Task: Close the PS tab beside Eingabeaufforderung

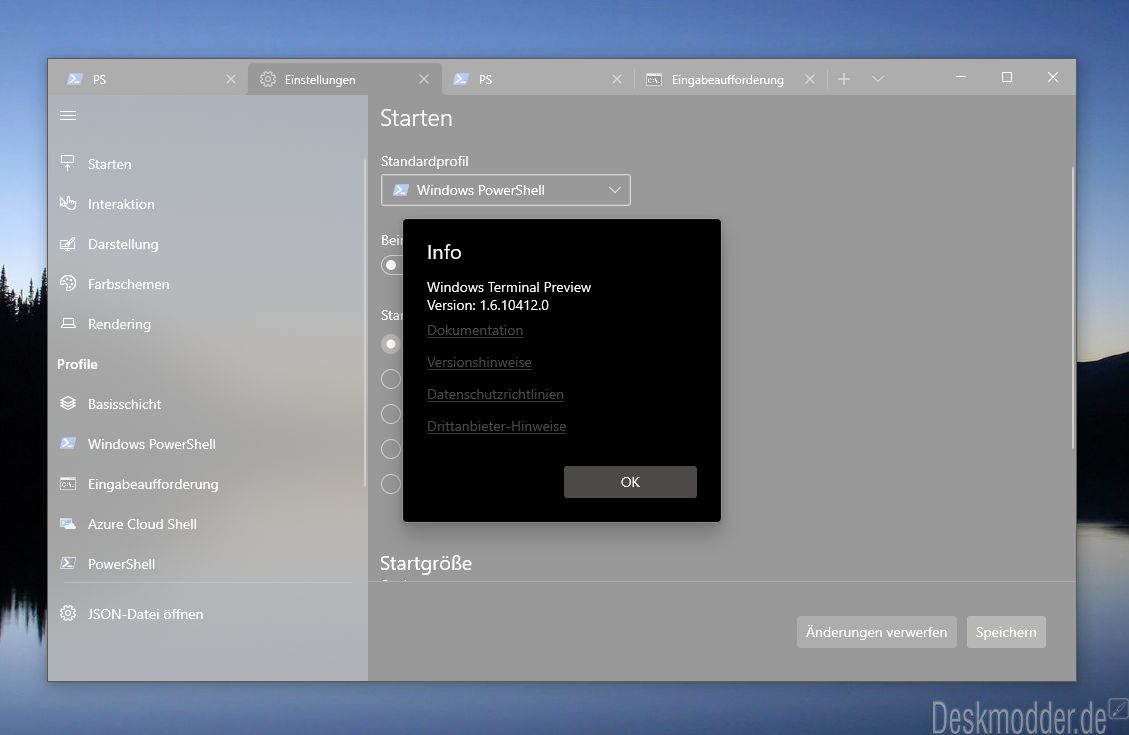Action: [x=617, y=79]
